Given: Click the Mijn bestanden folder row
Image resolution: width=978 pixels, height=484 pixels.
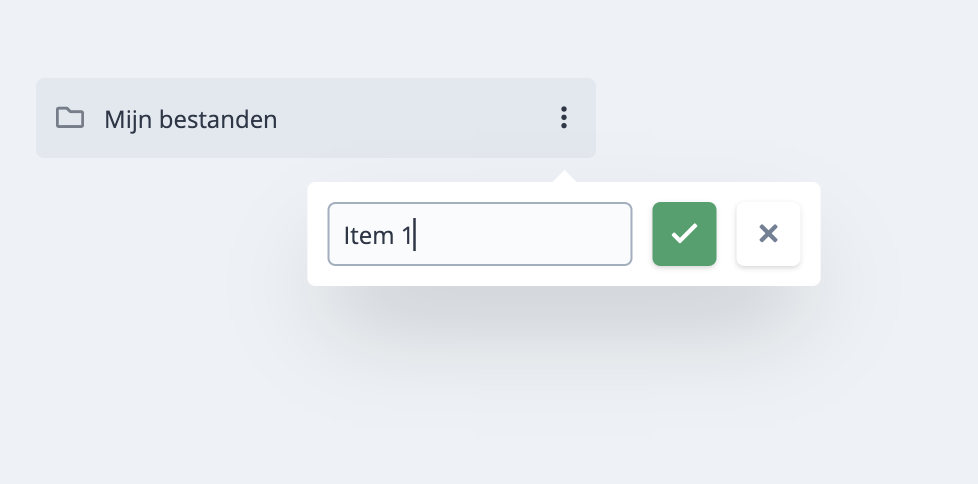Looking at the screenshot, I should click(300, 118).
